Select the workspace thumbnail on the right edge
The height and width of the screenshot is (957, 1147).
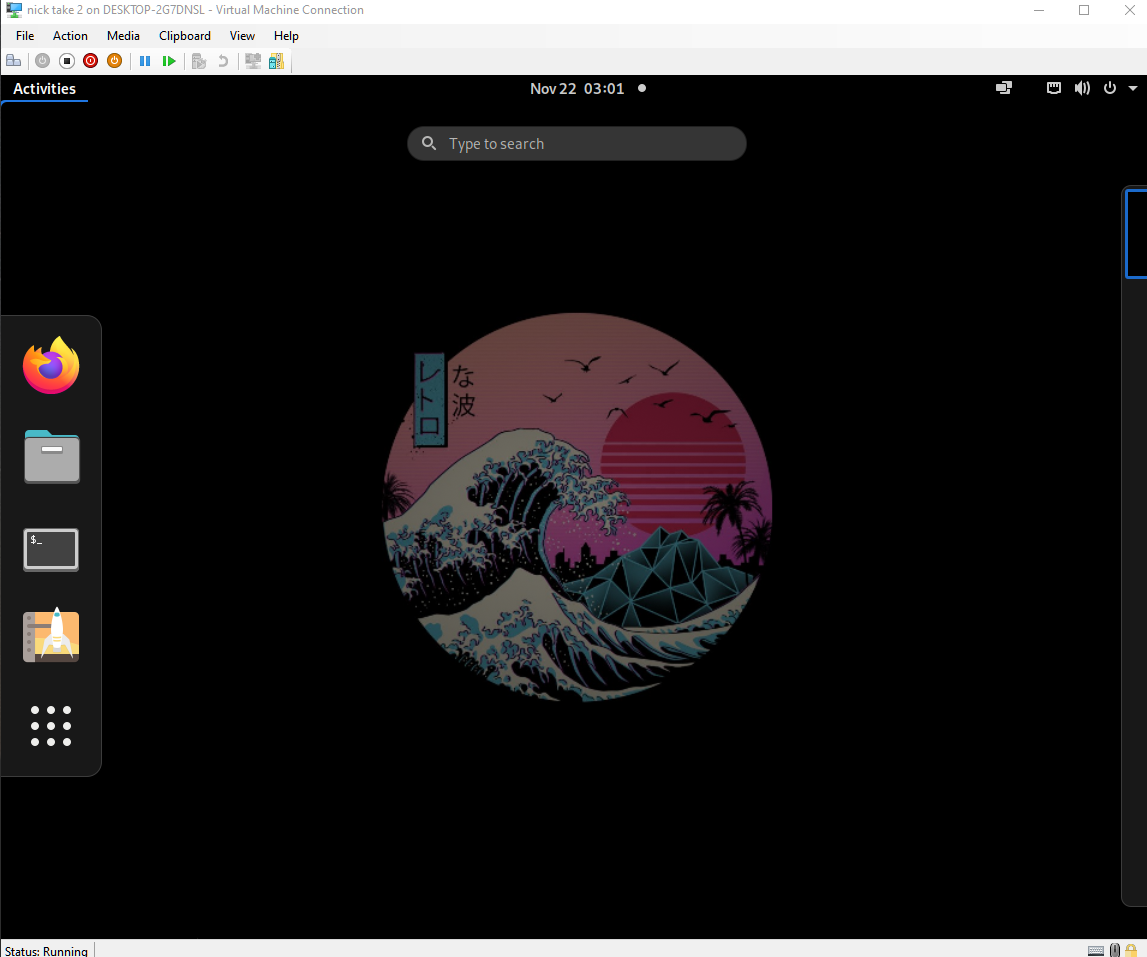coord(1136,233)
